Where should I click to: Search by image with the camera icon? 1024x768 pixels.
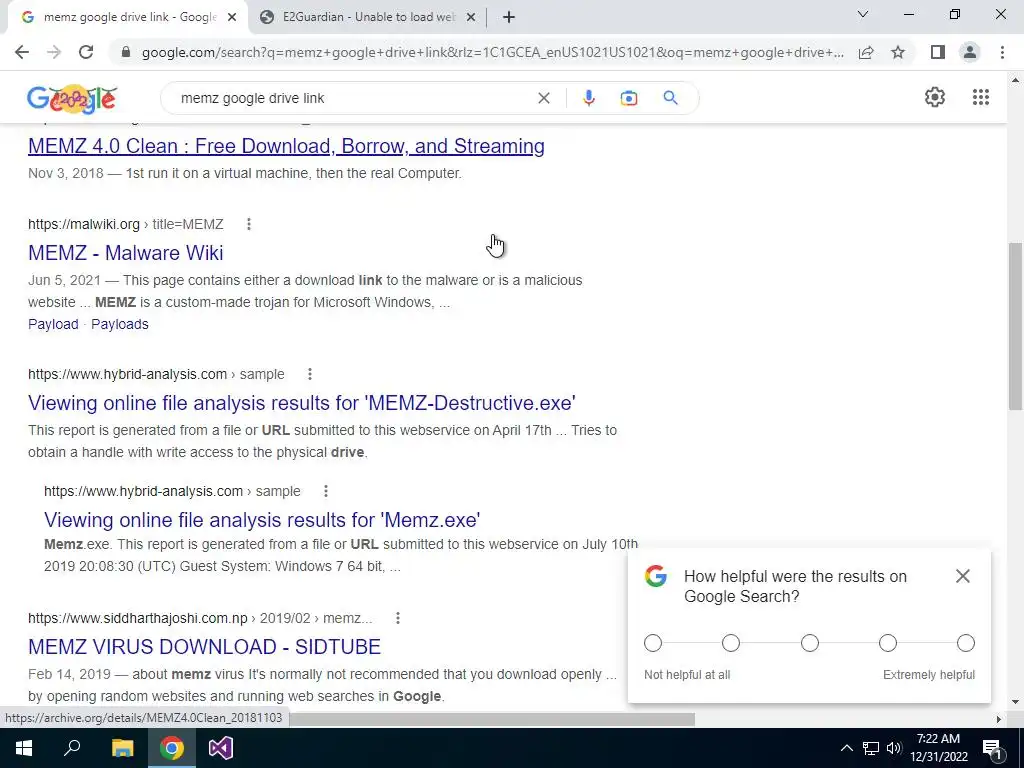pyautogui.click(x=628, y=98)
